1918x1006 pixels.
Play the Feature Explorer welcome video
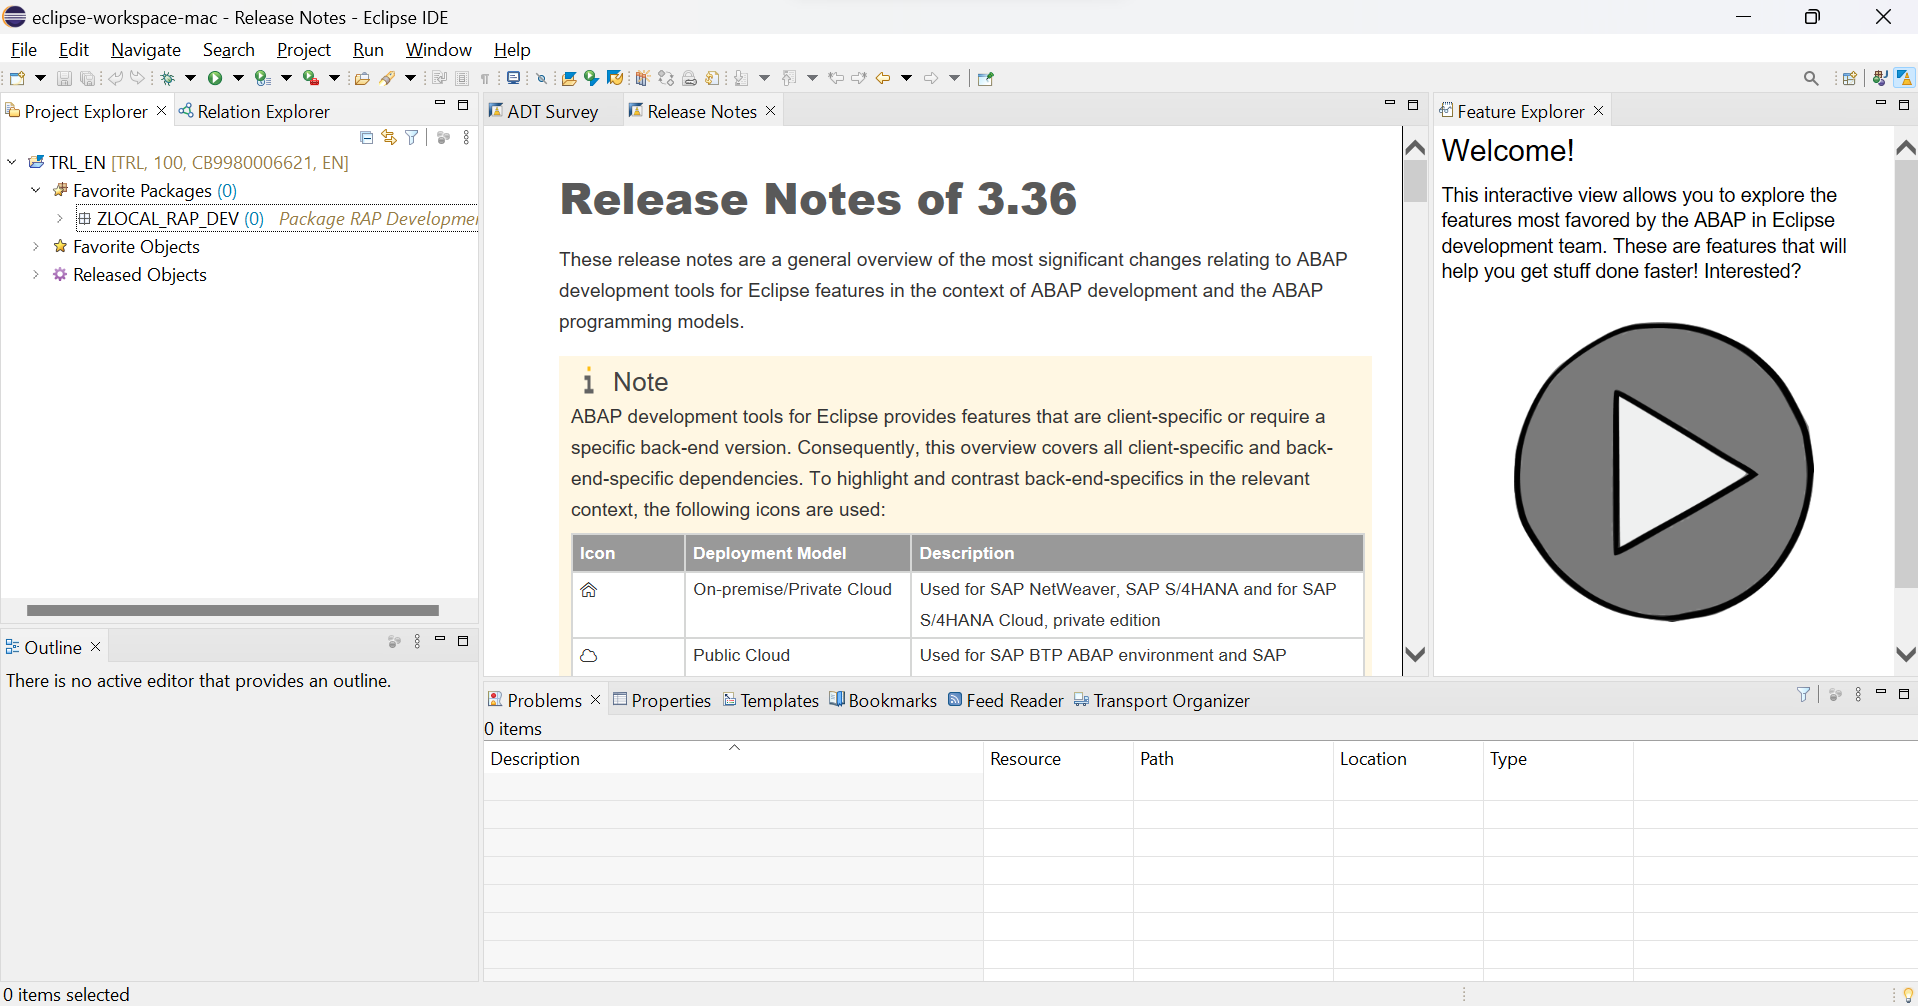pyautogui.click(x=1664, y=472)
